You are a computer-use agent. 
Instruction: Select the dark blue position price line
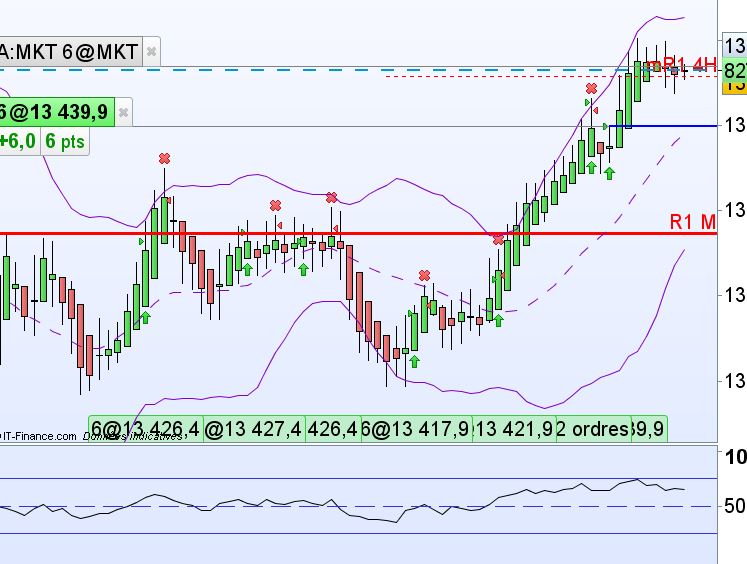(x=663, y=126)
